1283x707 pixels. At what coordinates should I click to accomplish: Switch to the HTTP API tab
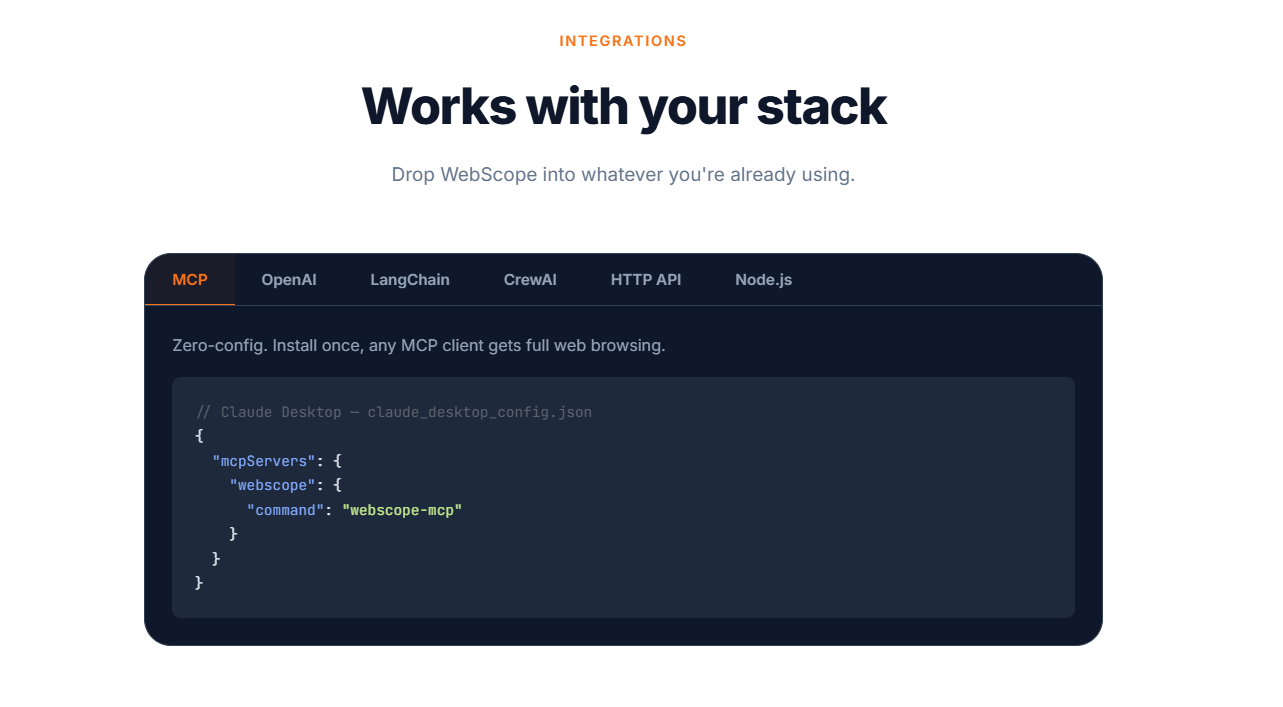[x=646, y=280]
